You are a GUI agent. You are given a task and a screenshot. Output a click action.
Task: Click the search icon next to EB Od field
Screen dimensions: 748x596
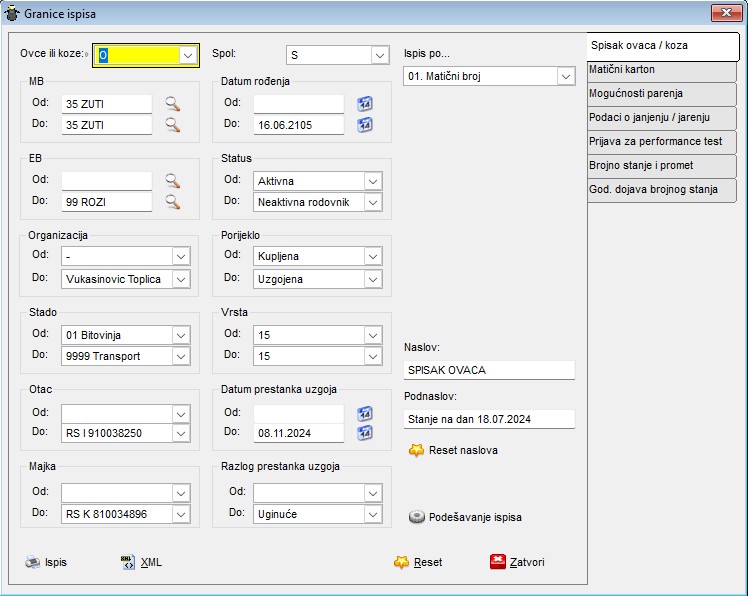point(173,181)
